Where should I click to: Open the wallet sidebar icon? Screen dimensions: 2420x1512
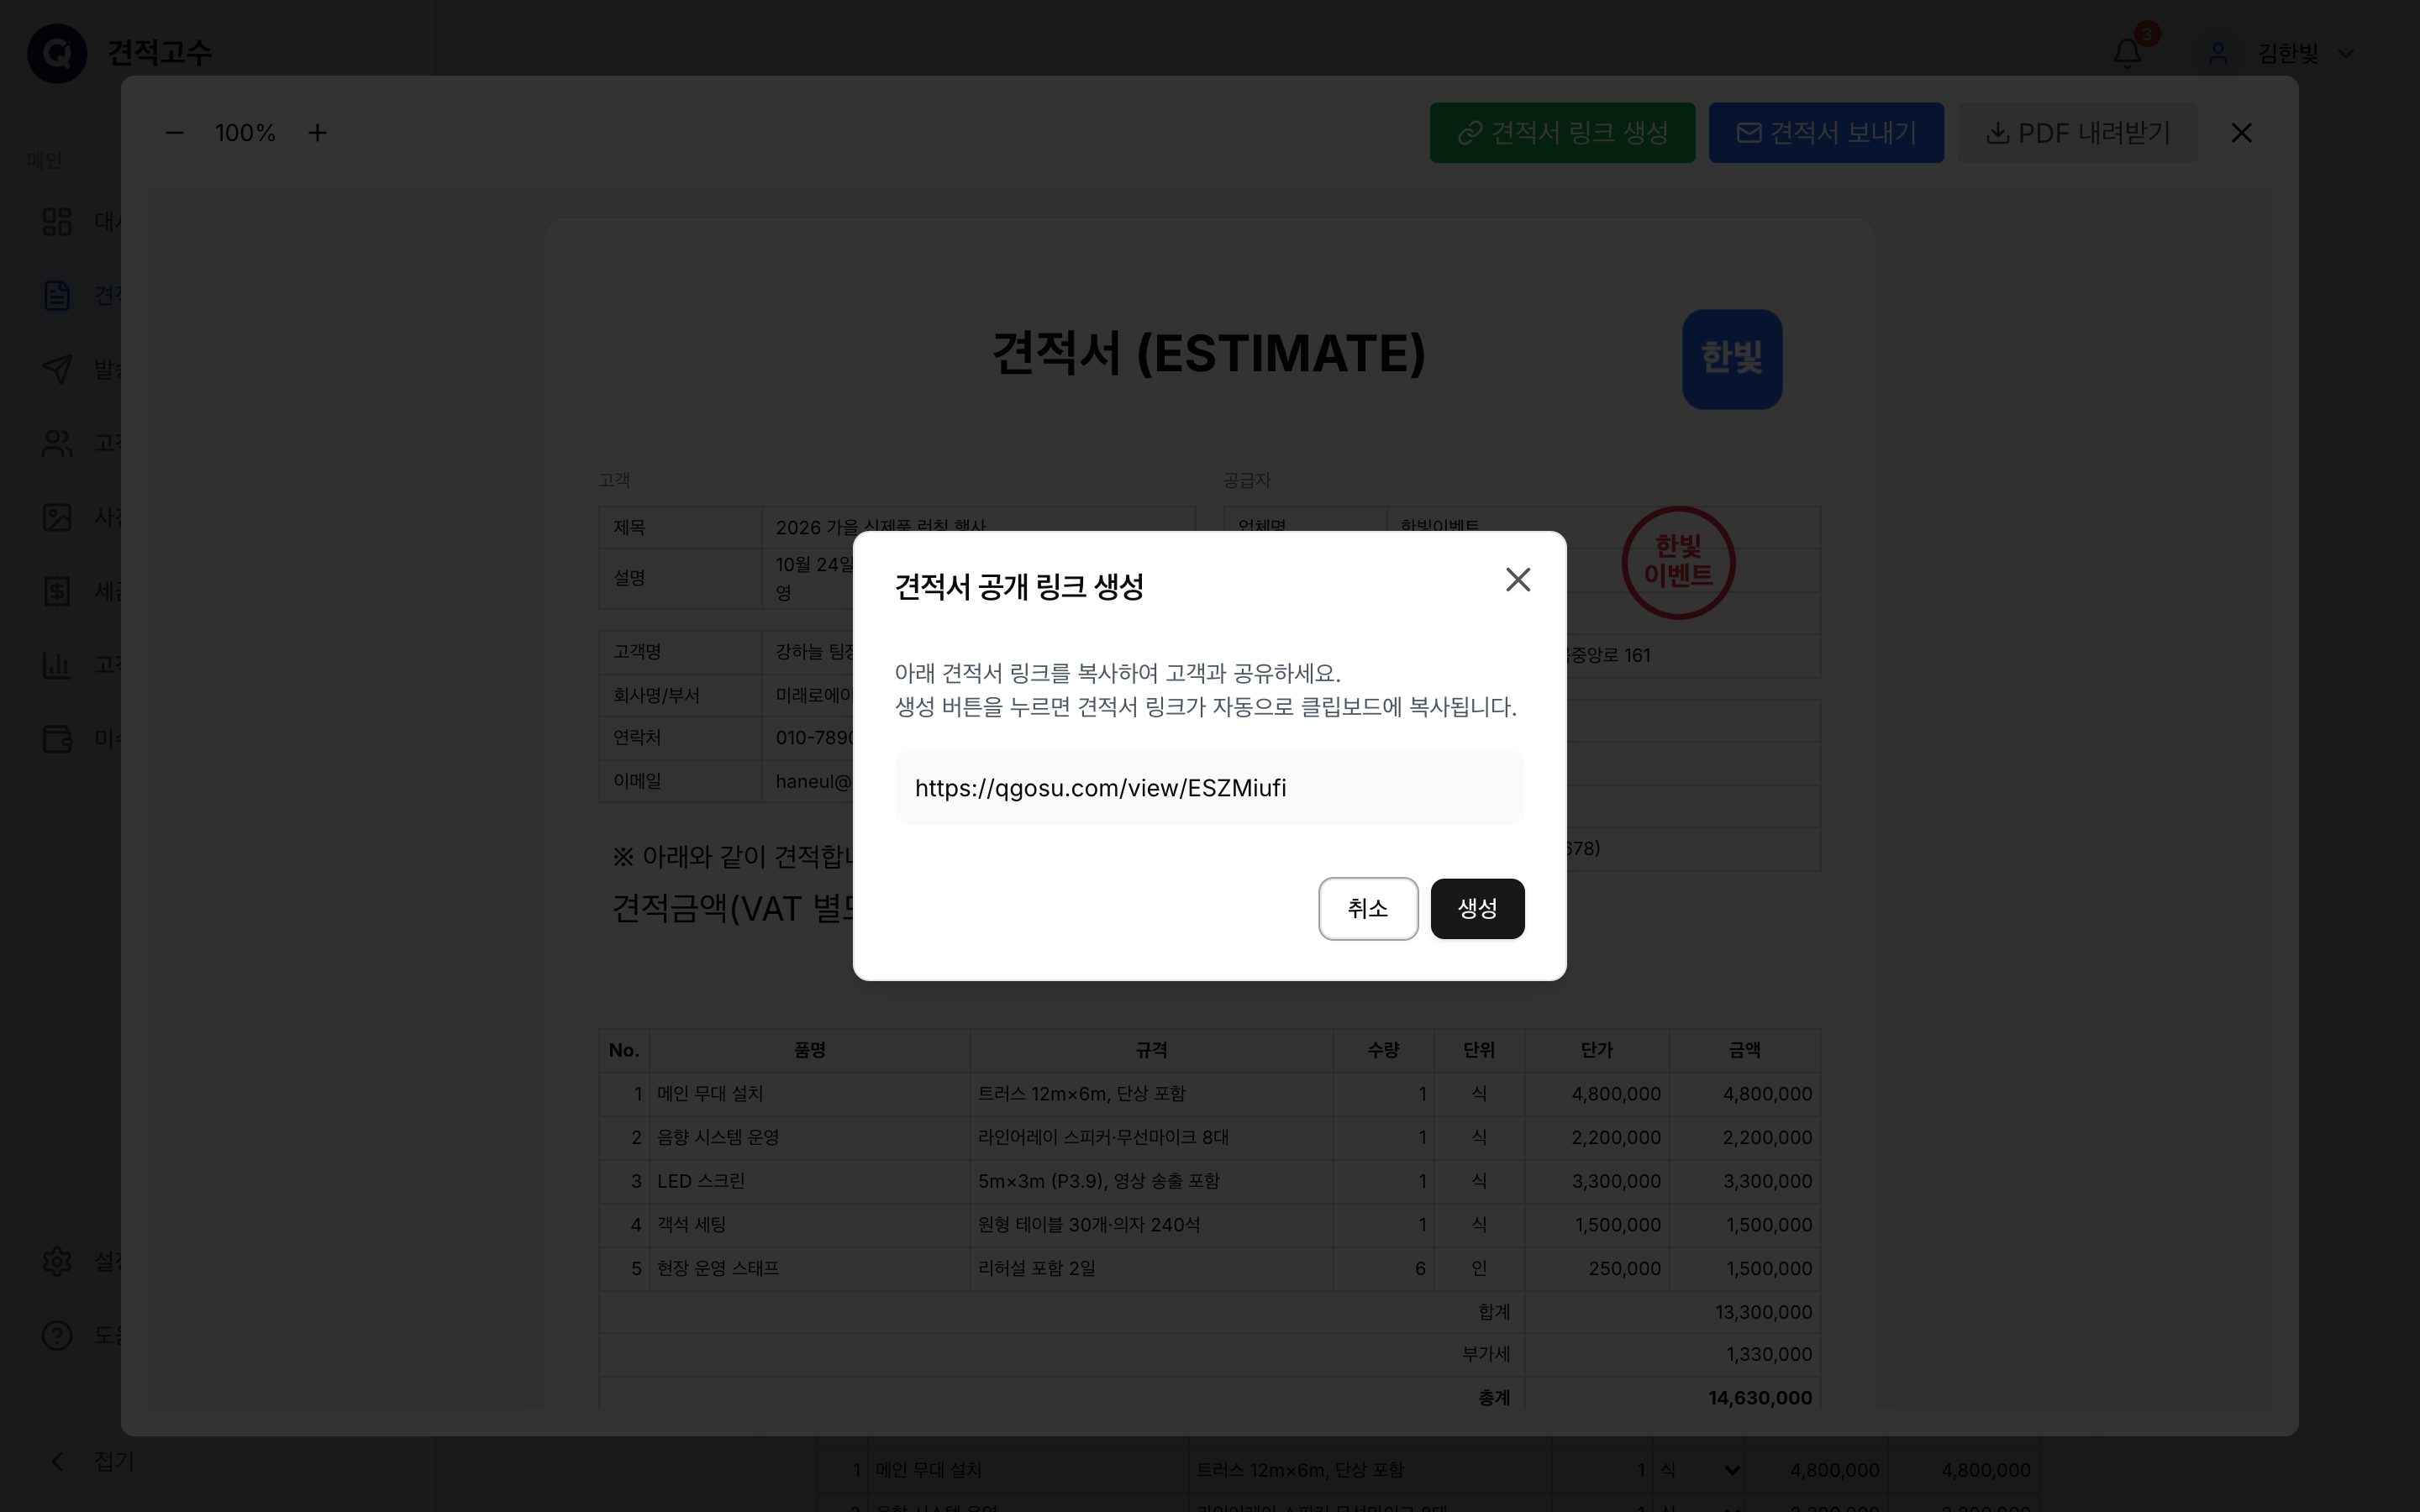point(57,739)
